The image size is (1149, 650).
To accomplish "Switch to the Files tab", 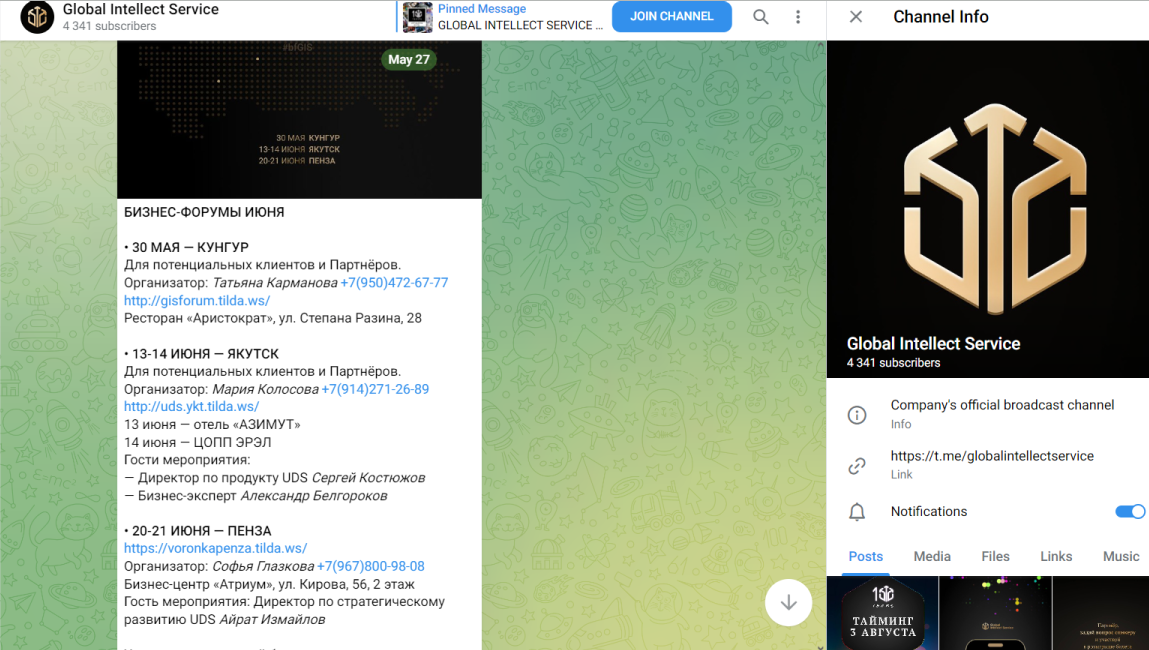I will (x=995, y=556).
